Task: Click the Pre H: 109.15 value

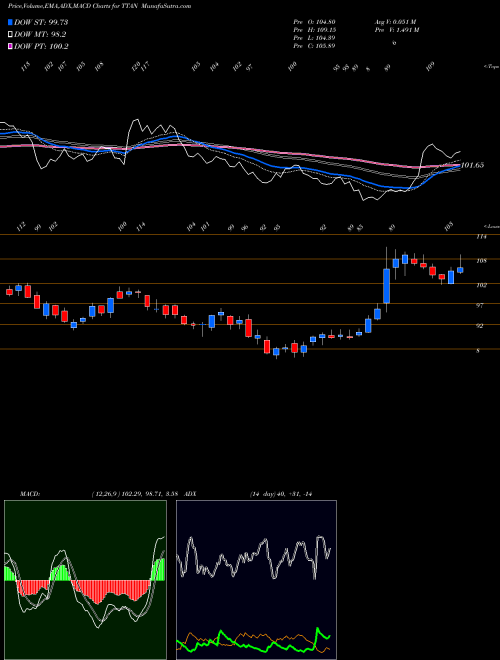Action: [x=314, y=30]
